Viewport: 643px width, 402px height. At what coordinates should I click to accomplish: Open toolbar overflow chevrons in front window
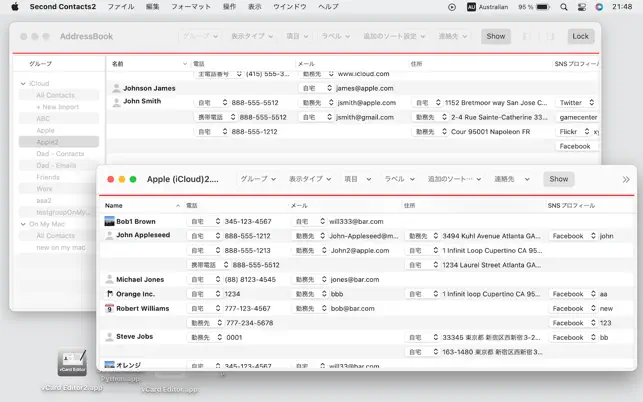click(x=626, y=179)
